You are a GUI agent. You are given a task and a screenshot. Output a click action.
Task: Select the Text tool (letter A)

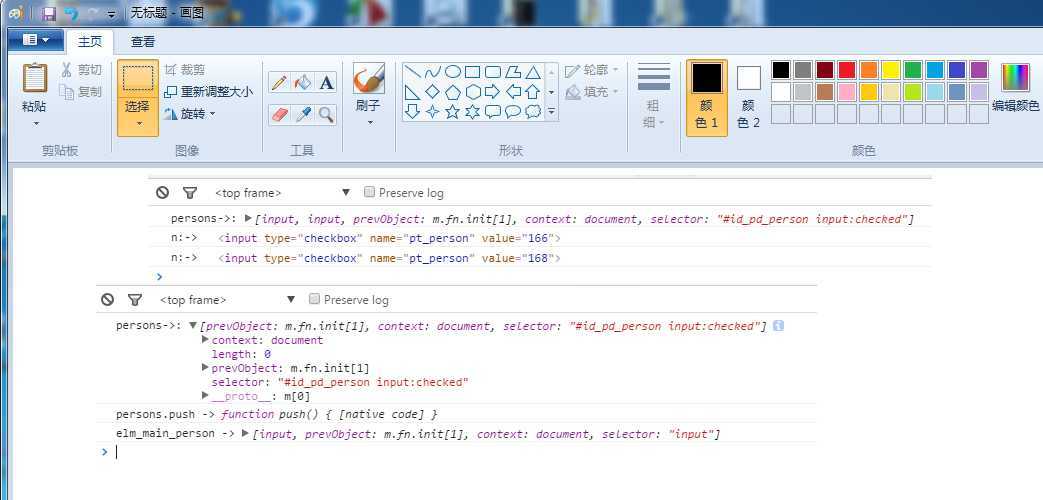pyautogui.click(x=326, y=82)
